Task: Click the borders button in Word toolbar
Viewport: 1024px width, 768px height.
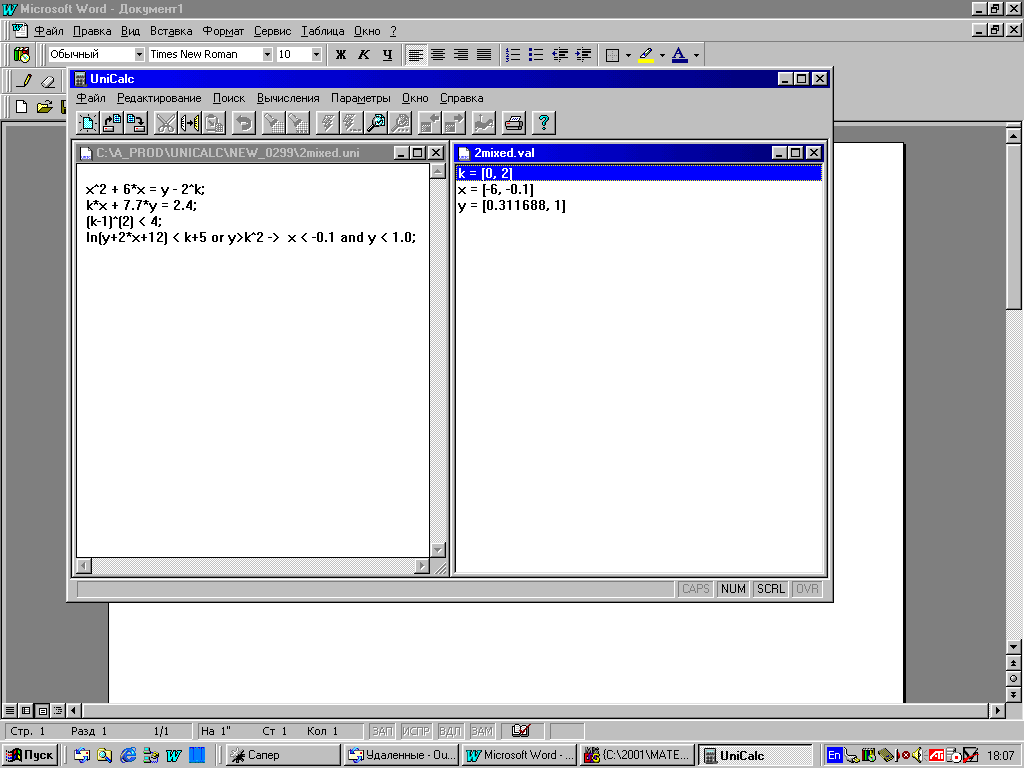Action: tap(613, 55)
